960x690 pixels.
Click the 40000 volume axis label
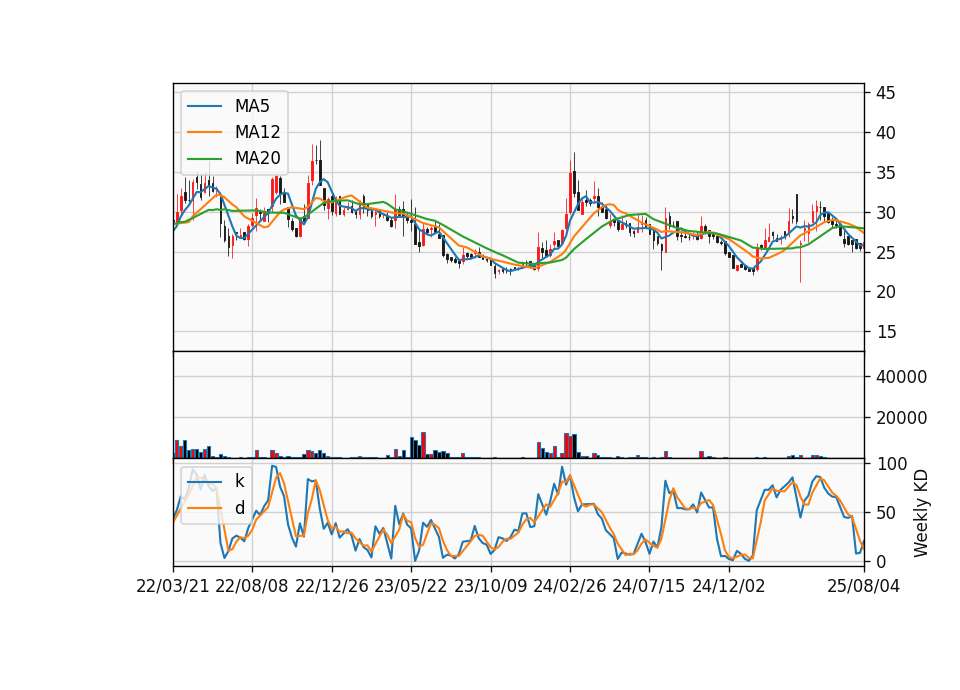[x=901, y=377]
